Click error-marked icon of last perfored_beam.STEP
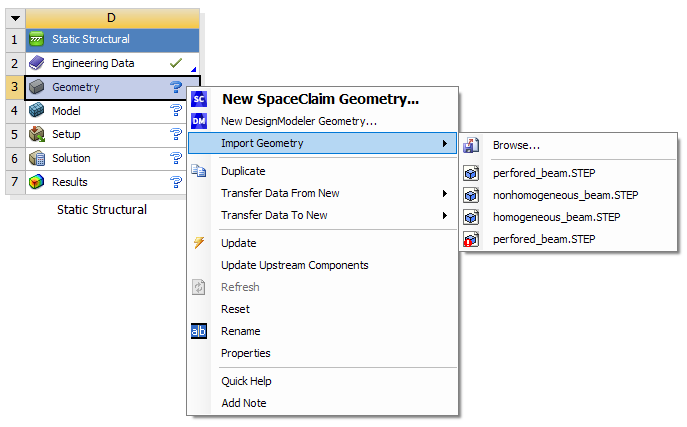687x427 pixels. coord(471,239)
